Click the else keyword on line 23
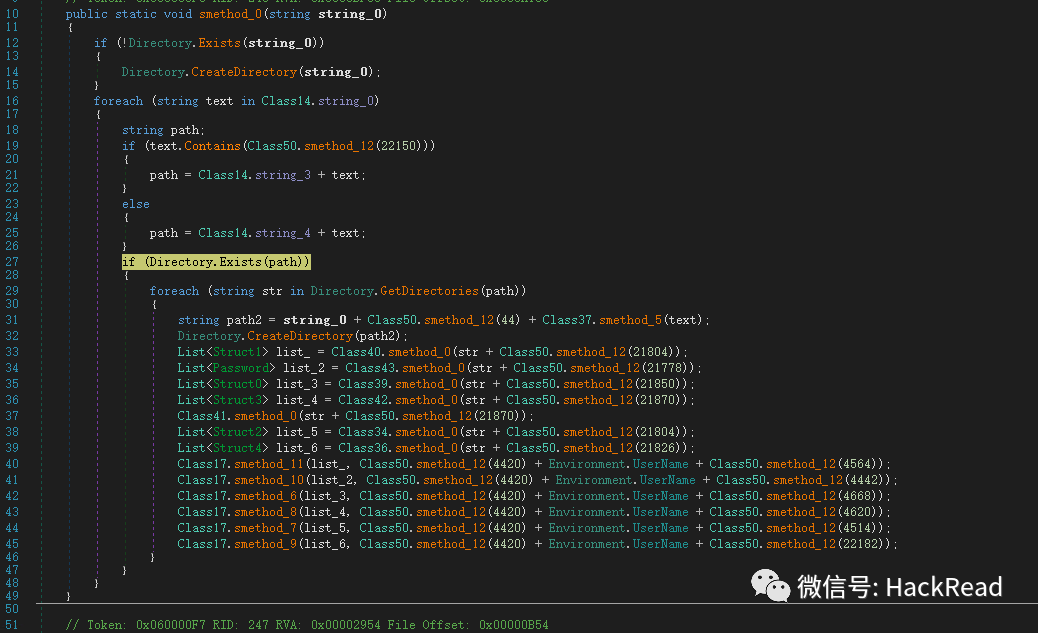Image resolution: width=1038 pixels, height=633 pixels. pos(136,205)
